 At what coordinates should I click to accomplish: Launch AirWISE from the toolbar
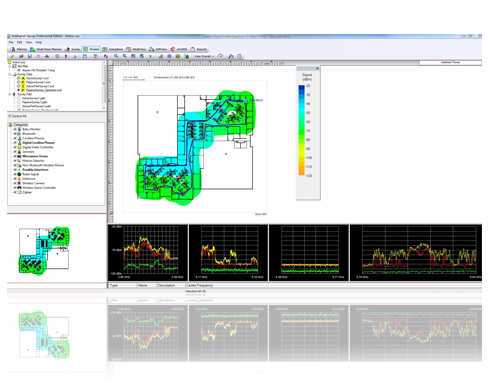coord(179,49)
